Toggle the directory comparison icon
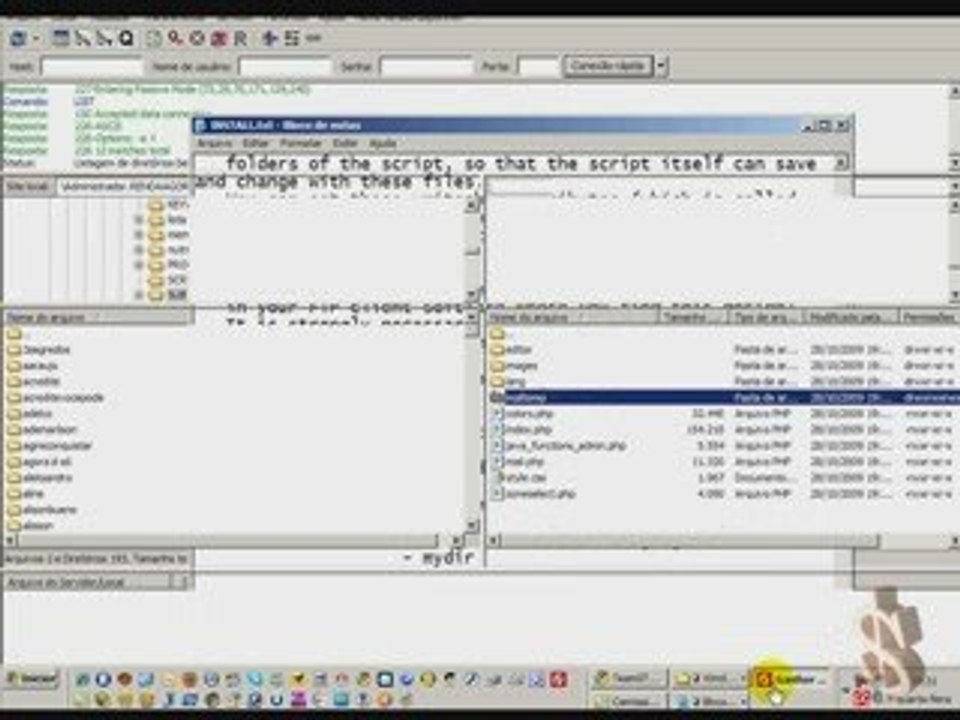Screen dimensions: 960x720 291,39
